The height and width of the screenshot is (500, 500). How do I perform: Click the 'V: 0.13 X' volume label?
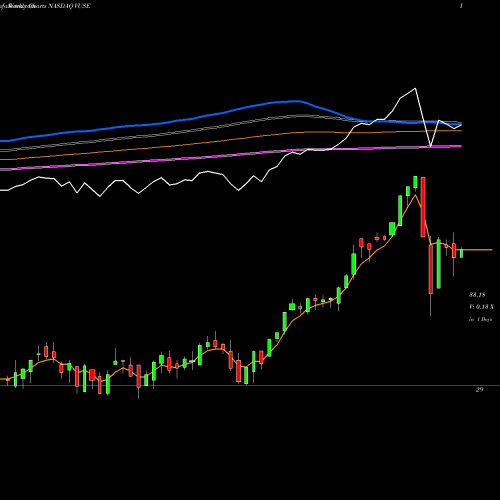coord(481,307)
